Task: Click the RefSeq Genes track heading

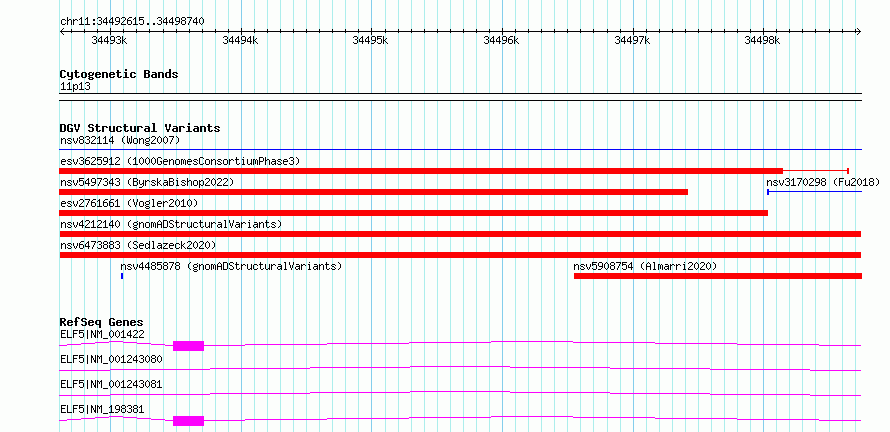Action: 102,323
